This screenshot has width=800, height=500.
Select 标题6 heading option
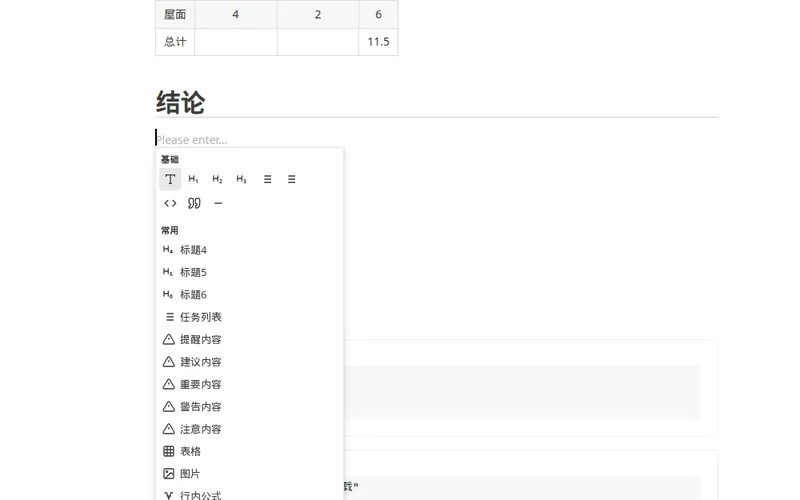pyautogui.click(x=249, y=295)
